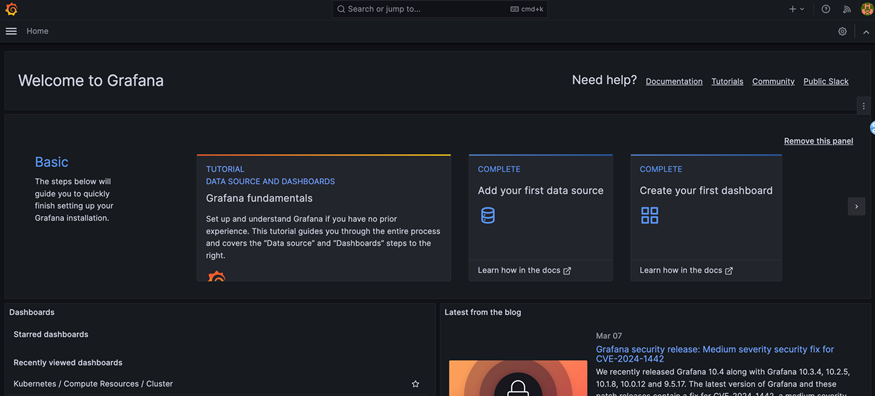The width and height of the screenshot is (875, 396).
Task: Open the panel three-dot menu
Action: tap(863, 105)
